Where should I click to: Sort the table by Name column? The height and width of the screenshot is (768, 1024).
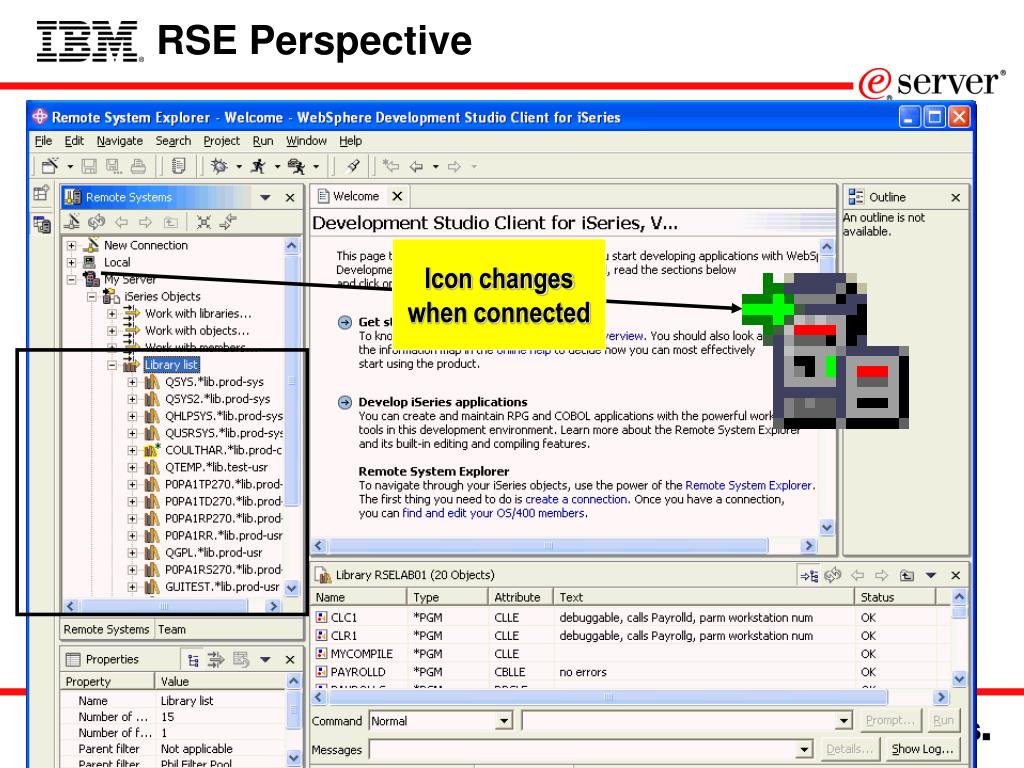tap(359, 597)
